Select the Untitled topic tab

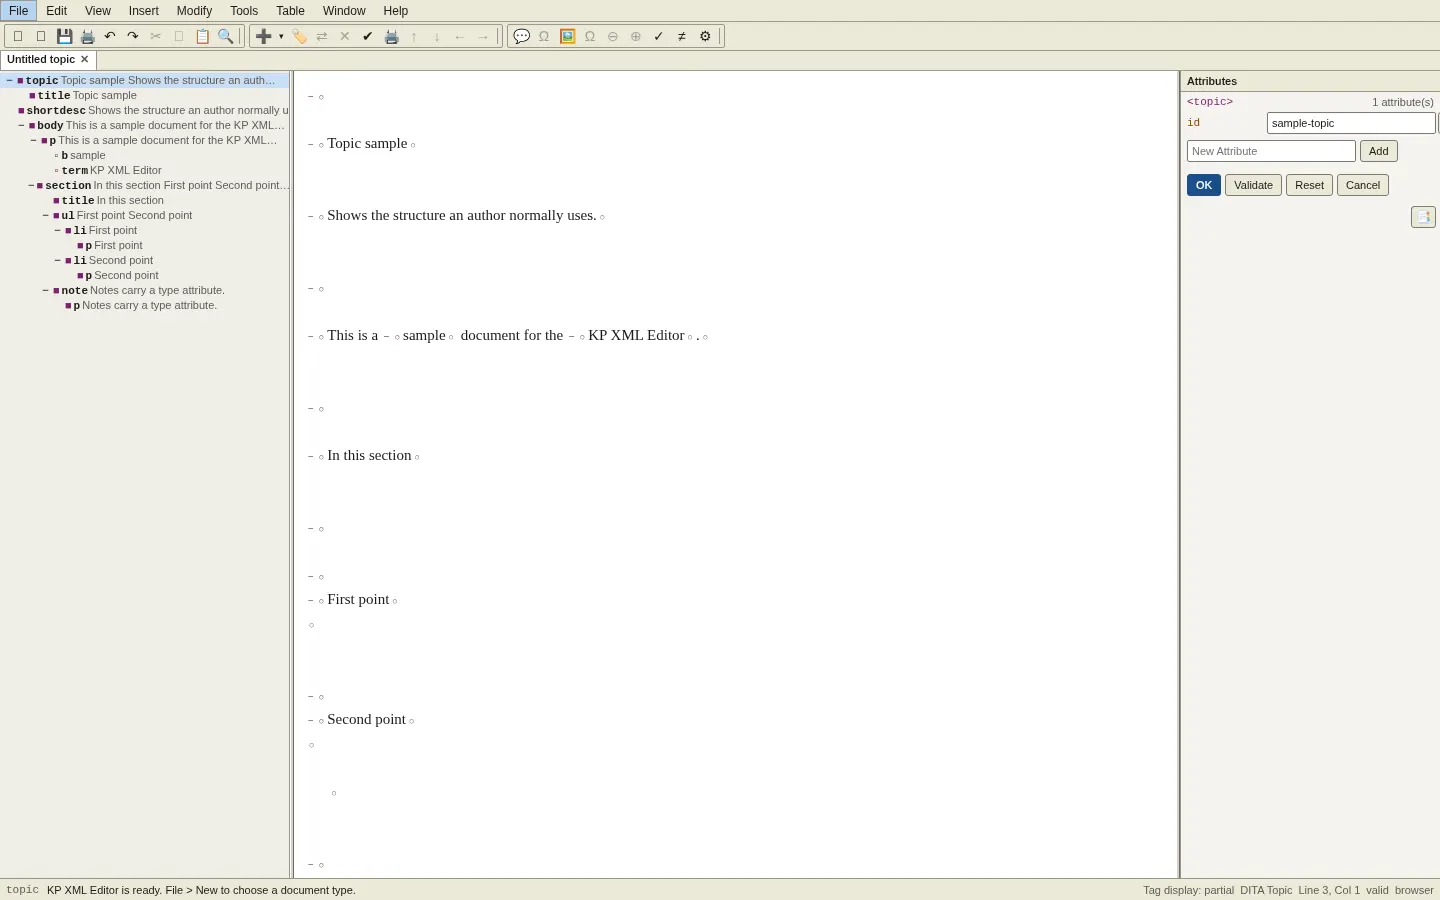coord(41,60)
